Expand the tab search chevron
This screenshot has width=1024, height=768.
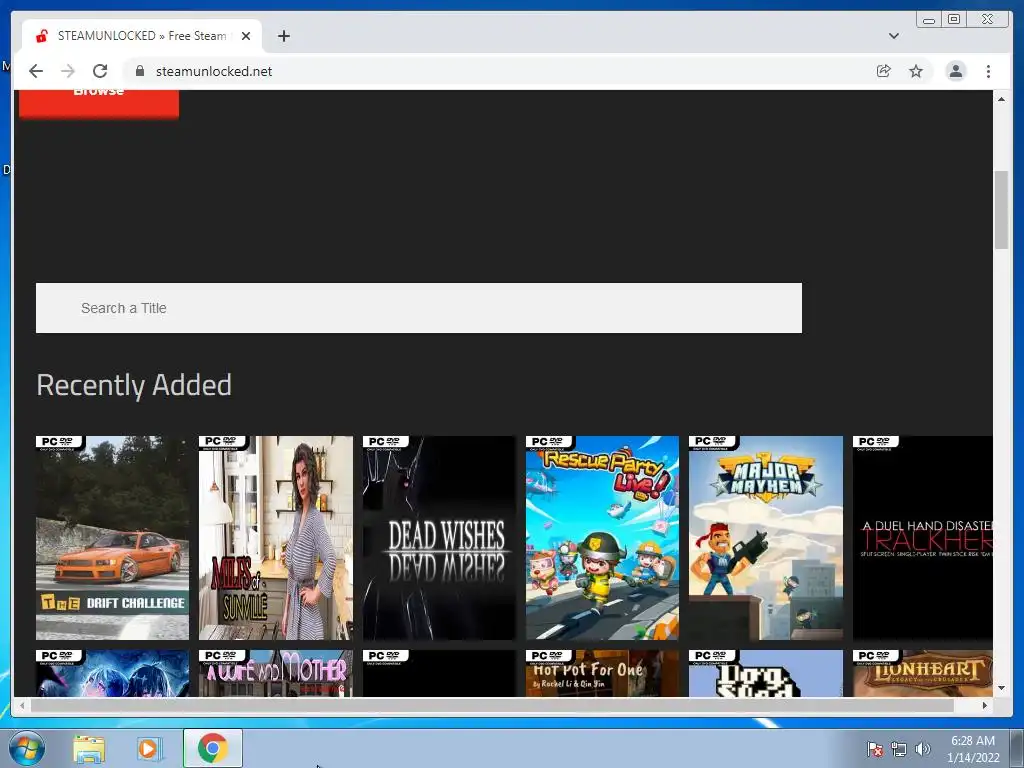click(893, 36)
